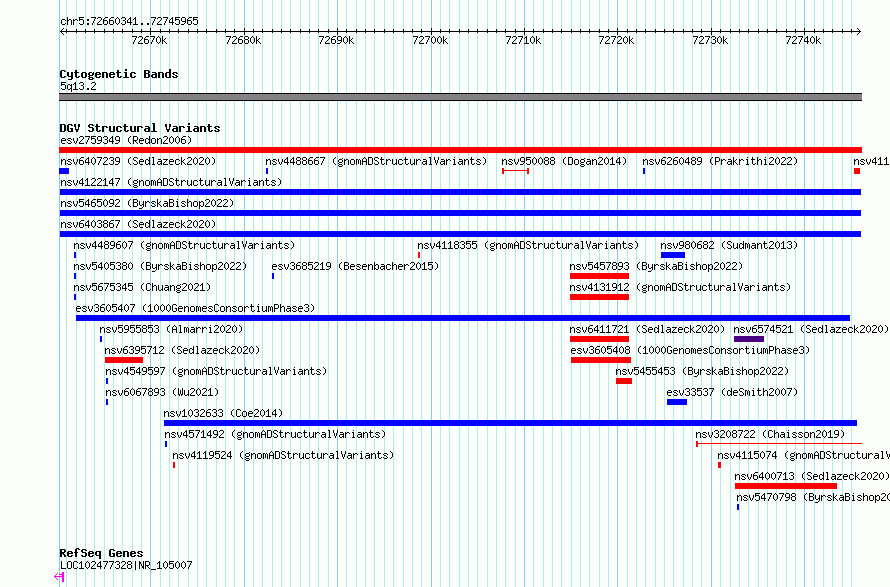Open nsv6574521 (Sedlazeck2020) variant label
890x587 pixels.
811,329
